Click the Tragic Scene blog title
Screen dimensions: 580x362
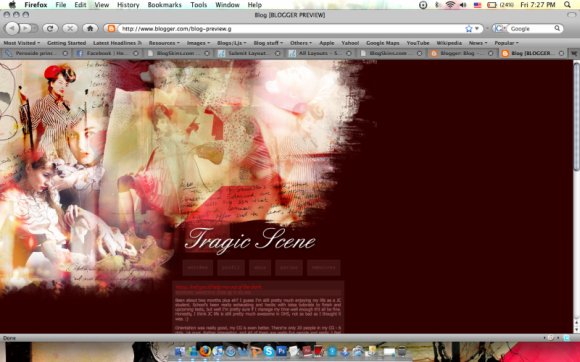coord(250,240)
